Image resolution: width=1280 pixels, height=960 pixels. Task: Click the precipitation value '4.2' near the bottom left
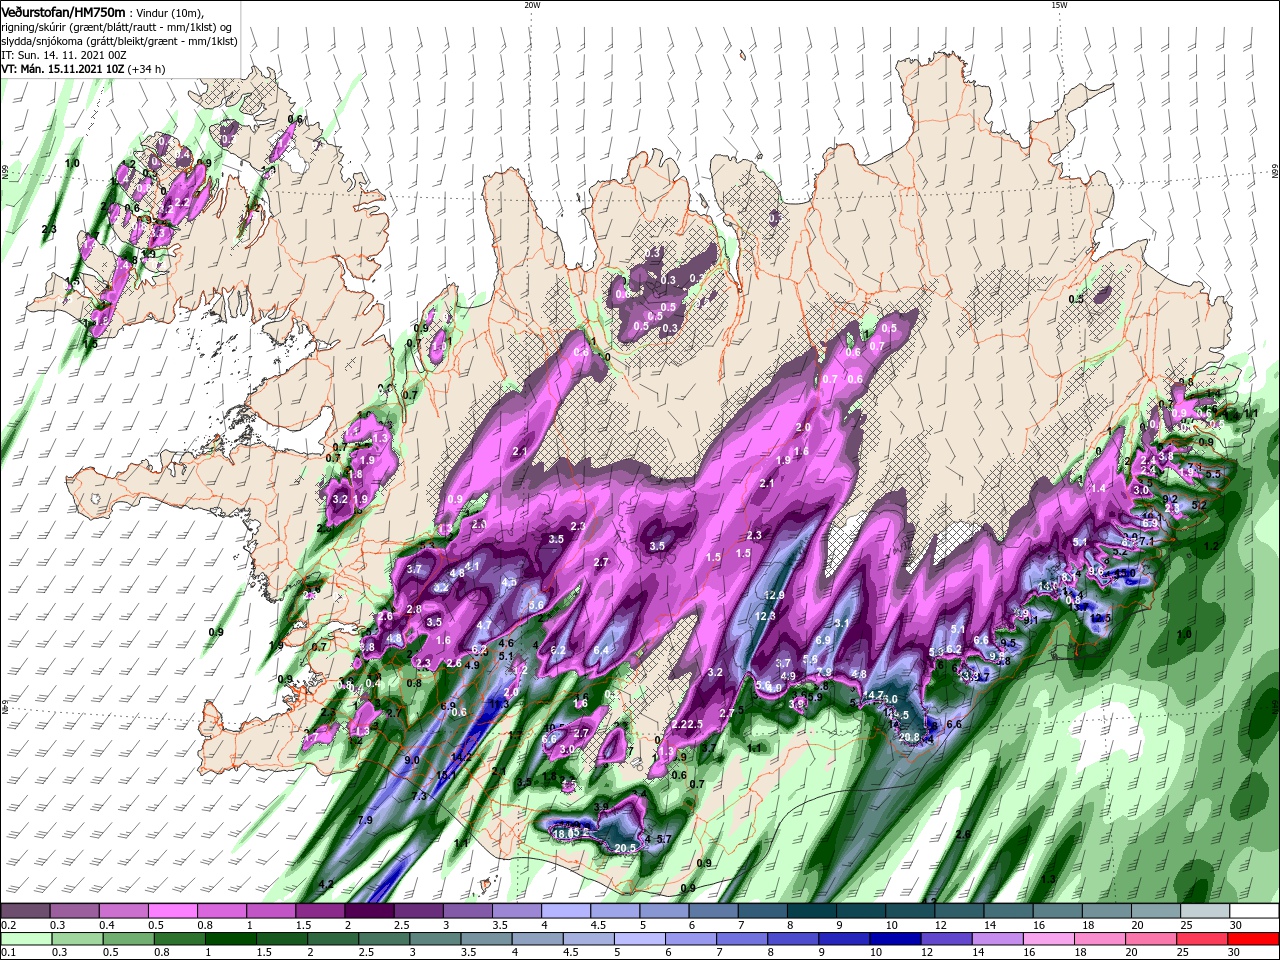point(325,885)
